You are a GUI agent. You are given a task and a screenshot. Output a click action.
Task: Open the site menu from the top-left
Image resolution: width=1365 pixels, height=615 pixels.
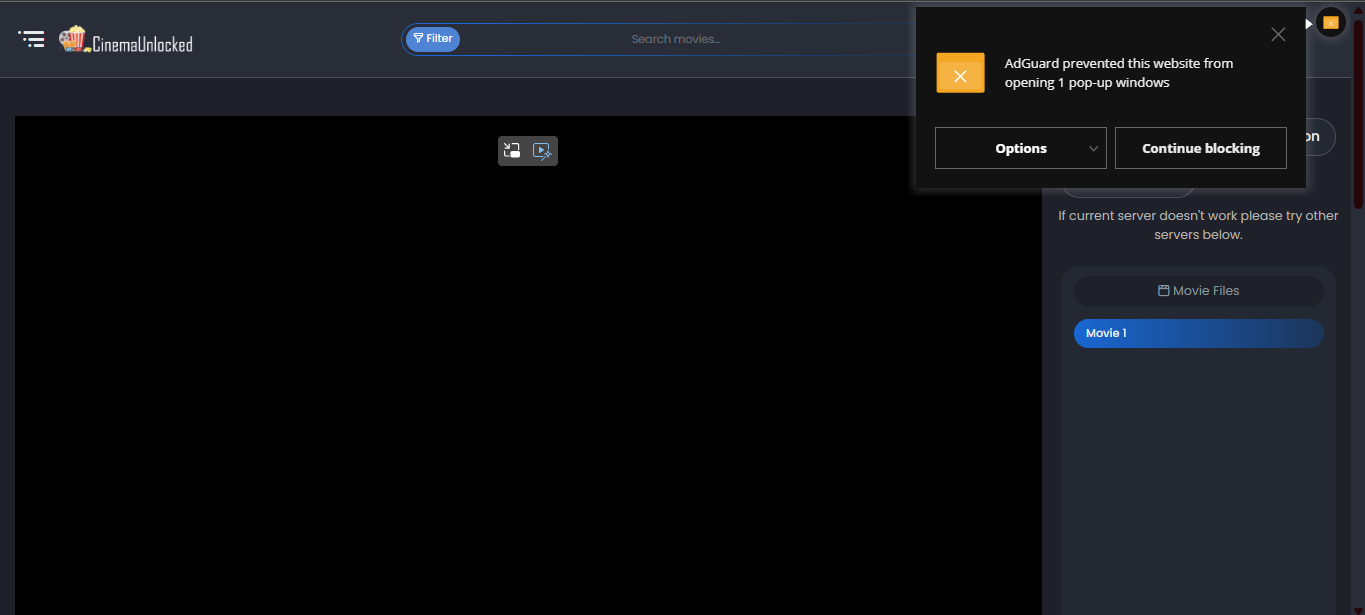[31, 38]
